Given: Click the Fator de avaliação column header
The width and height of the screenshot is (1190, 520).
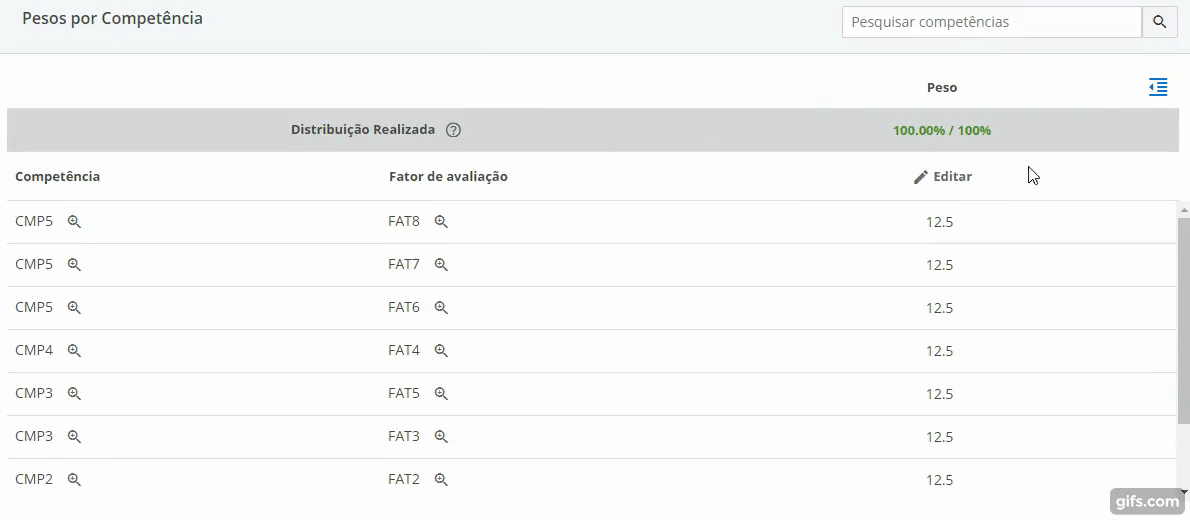Looking at the screenshot, I should 448,177.
